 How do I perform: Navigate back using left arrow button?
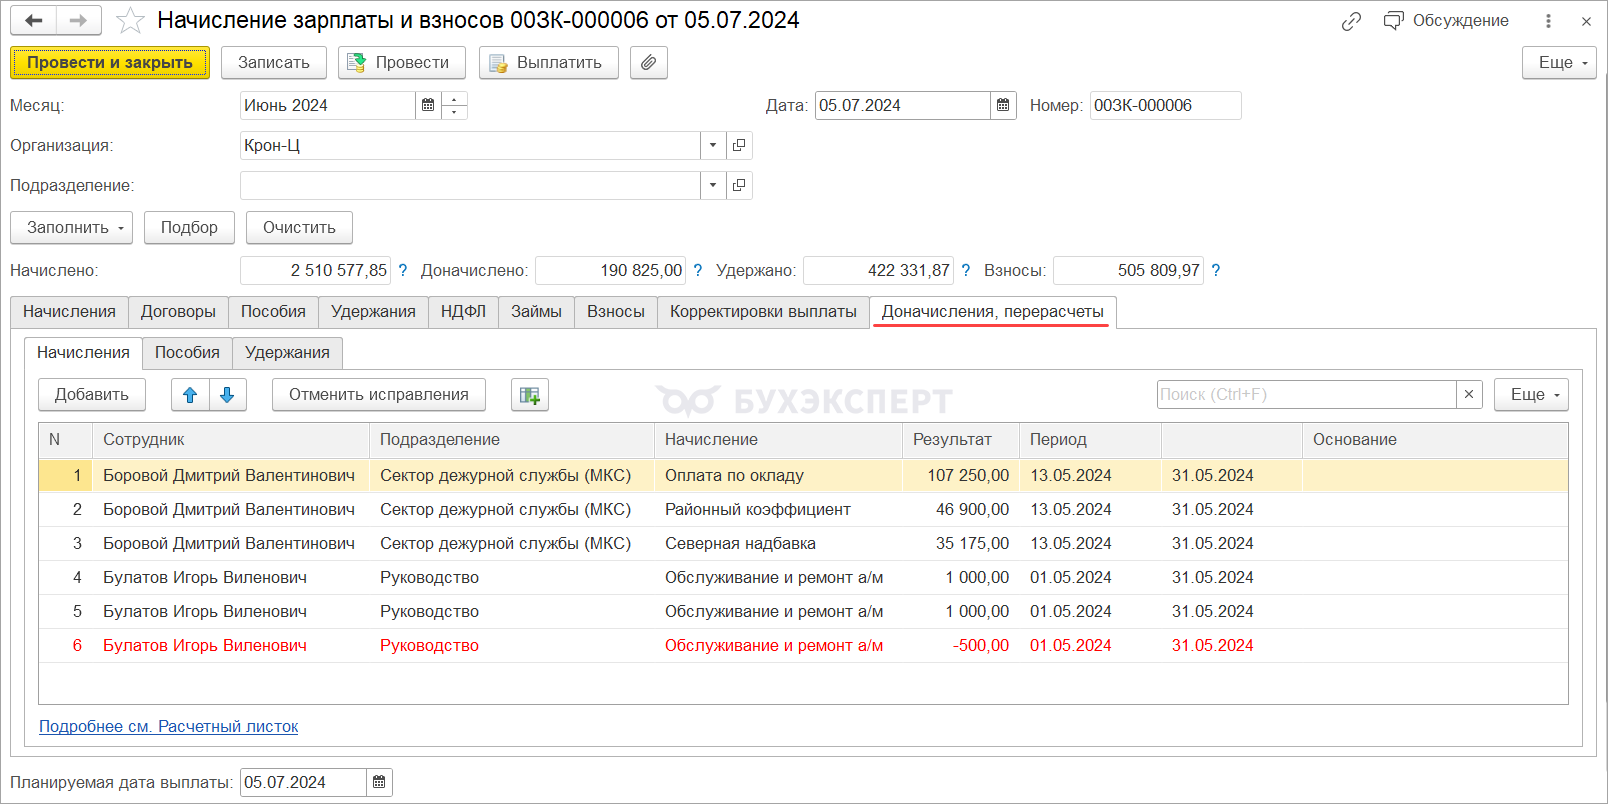[x=34, y=21]
